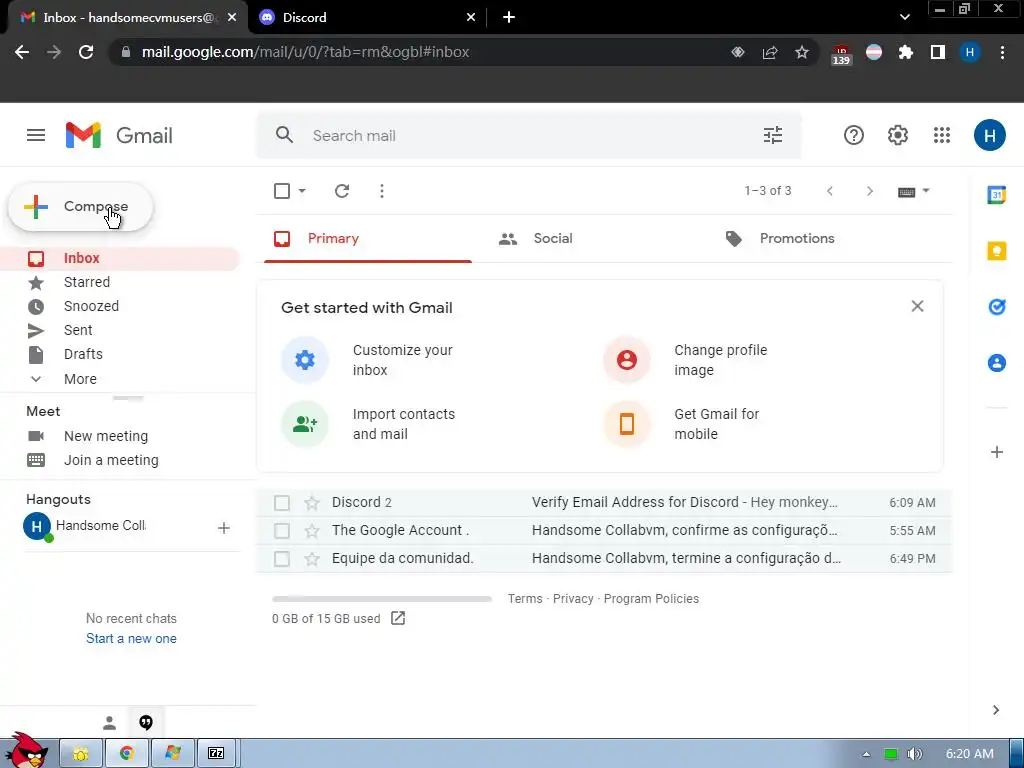Open the Starred folder
Image resolution: width=1024 pixels, height=768 pixels.
[x=86, y=282]
